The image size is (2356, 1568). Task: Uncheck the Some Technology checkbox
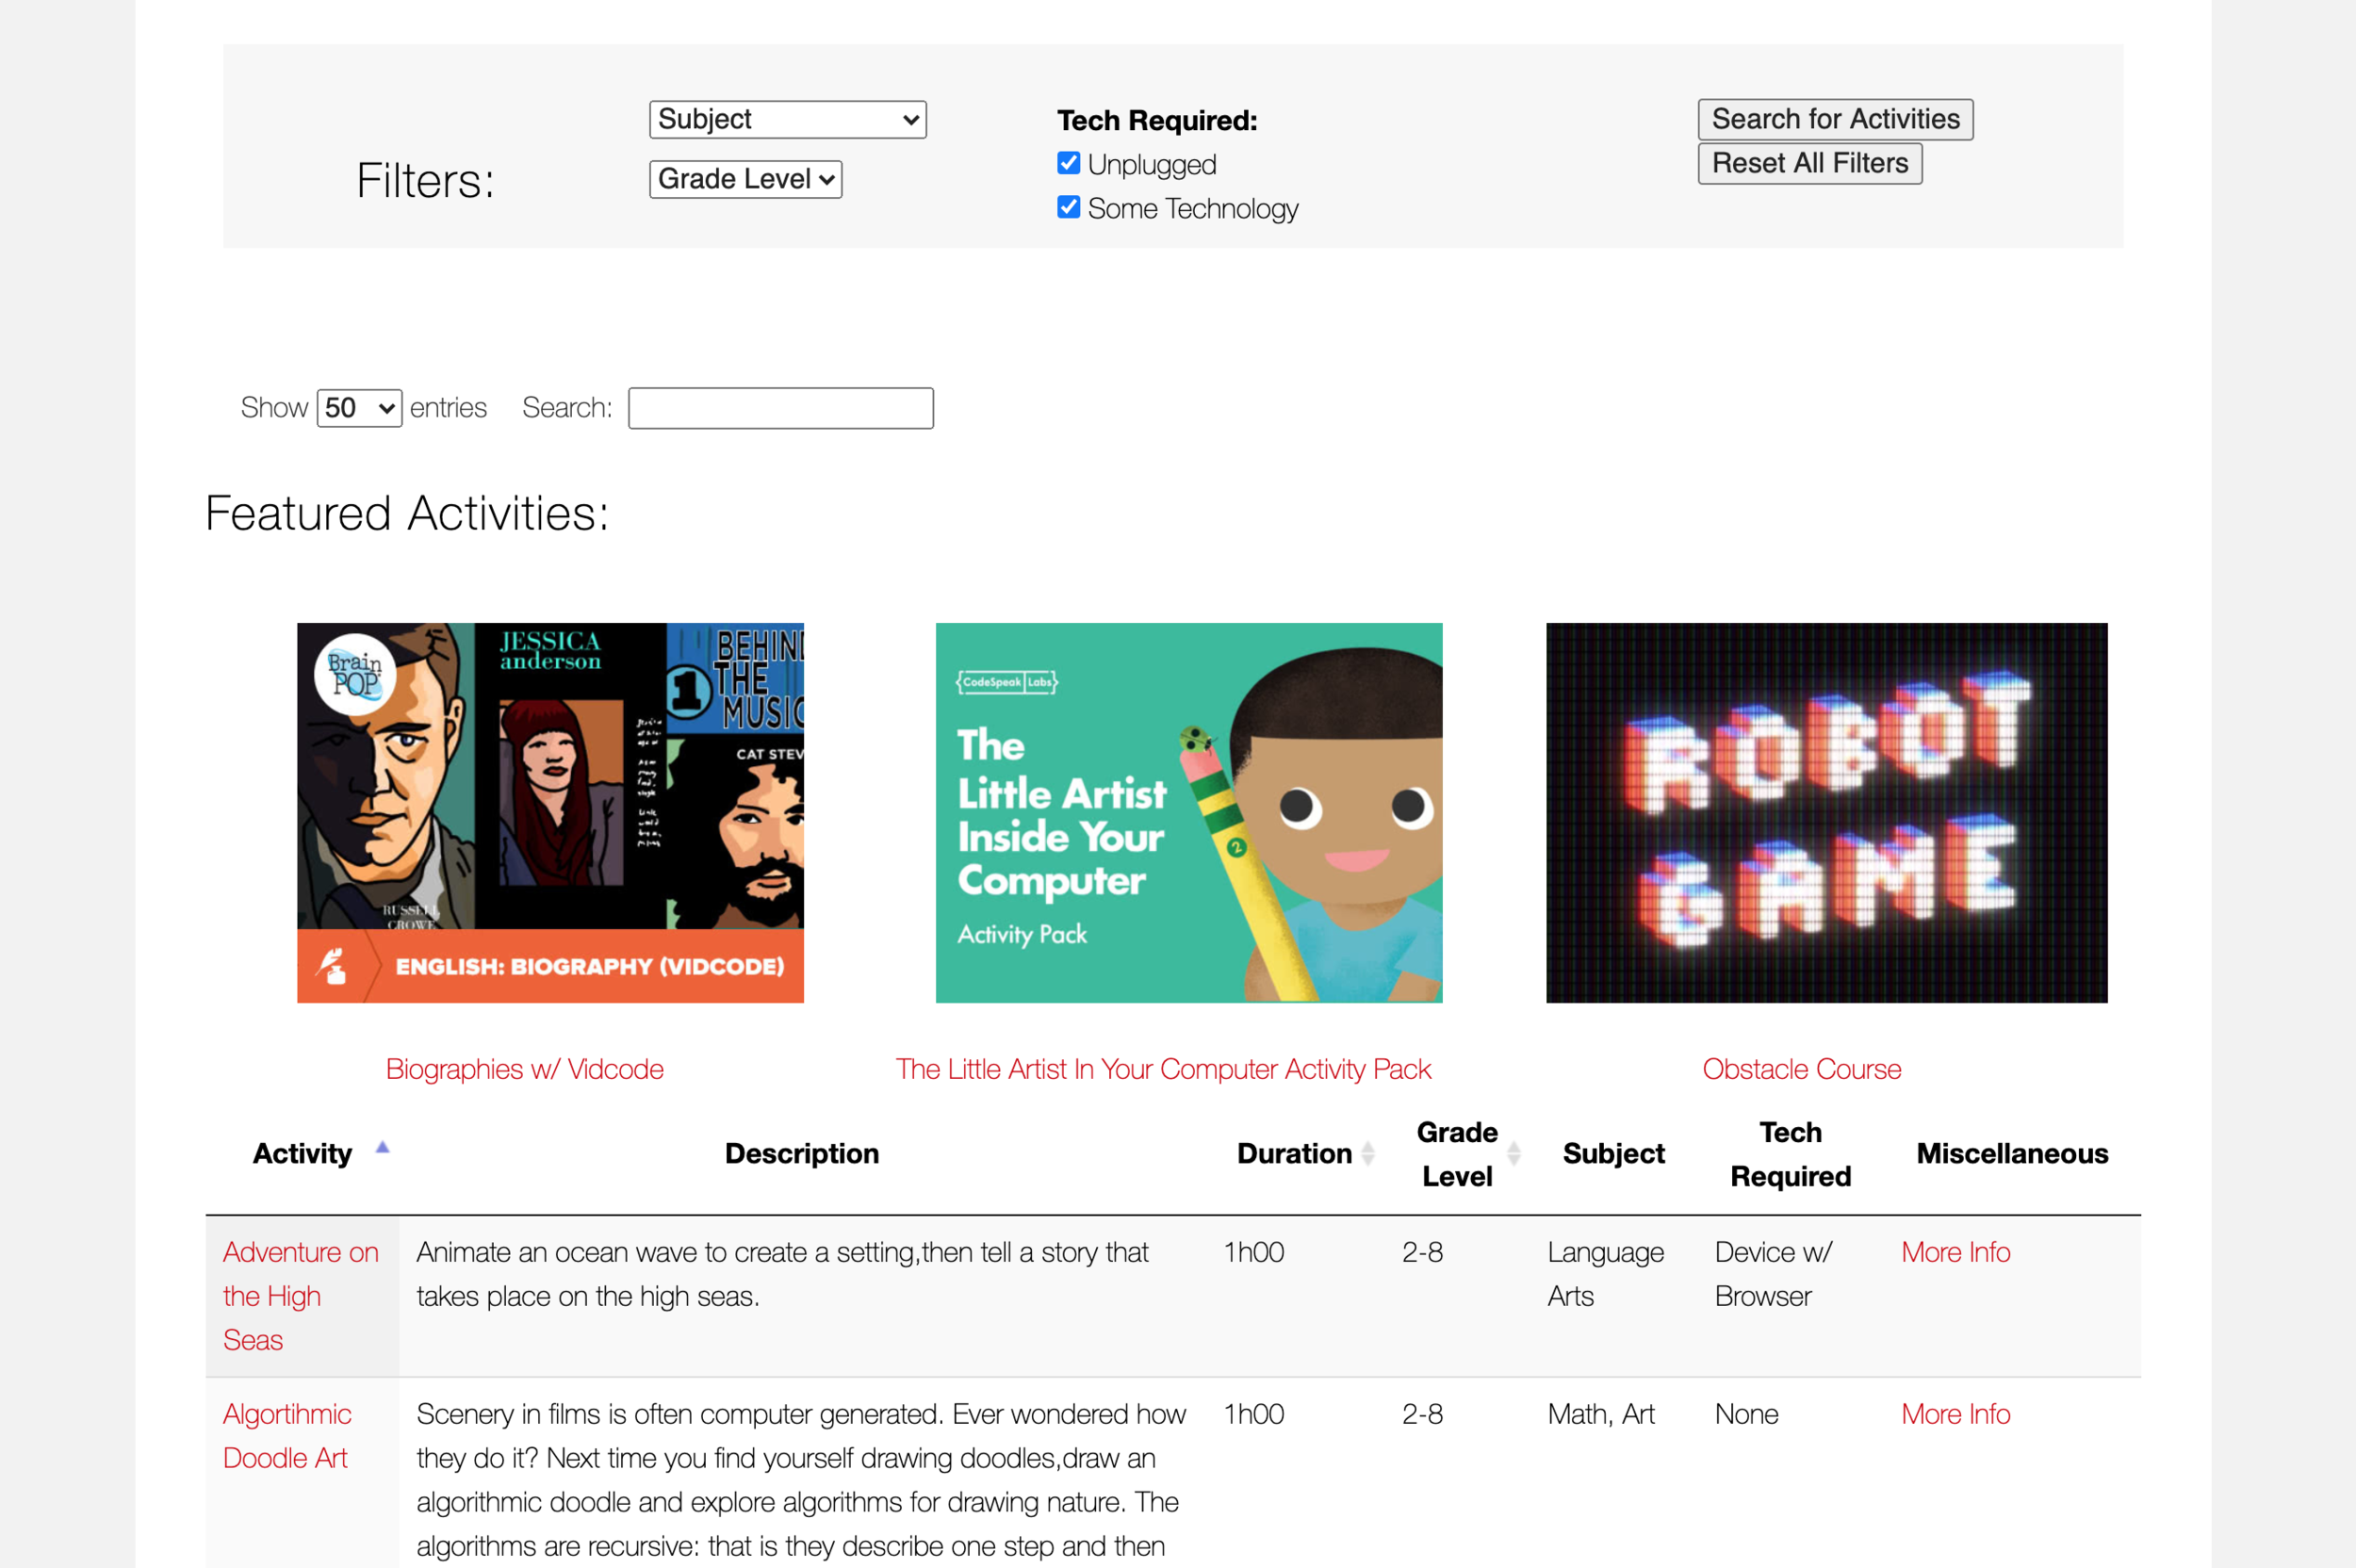pos(1068,207)
